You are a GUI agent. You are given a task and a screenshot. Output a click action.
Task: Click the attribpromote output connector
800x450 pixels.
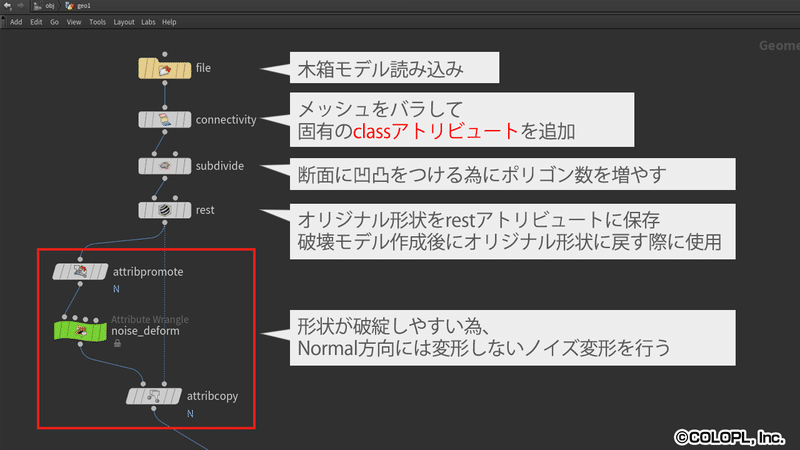pyautogui.click(x=80, y=284)
